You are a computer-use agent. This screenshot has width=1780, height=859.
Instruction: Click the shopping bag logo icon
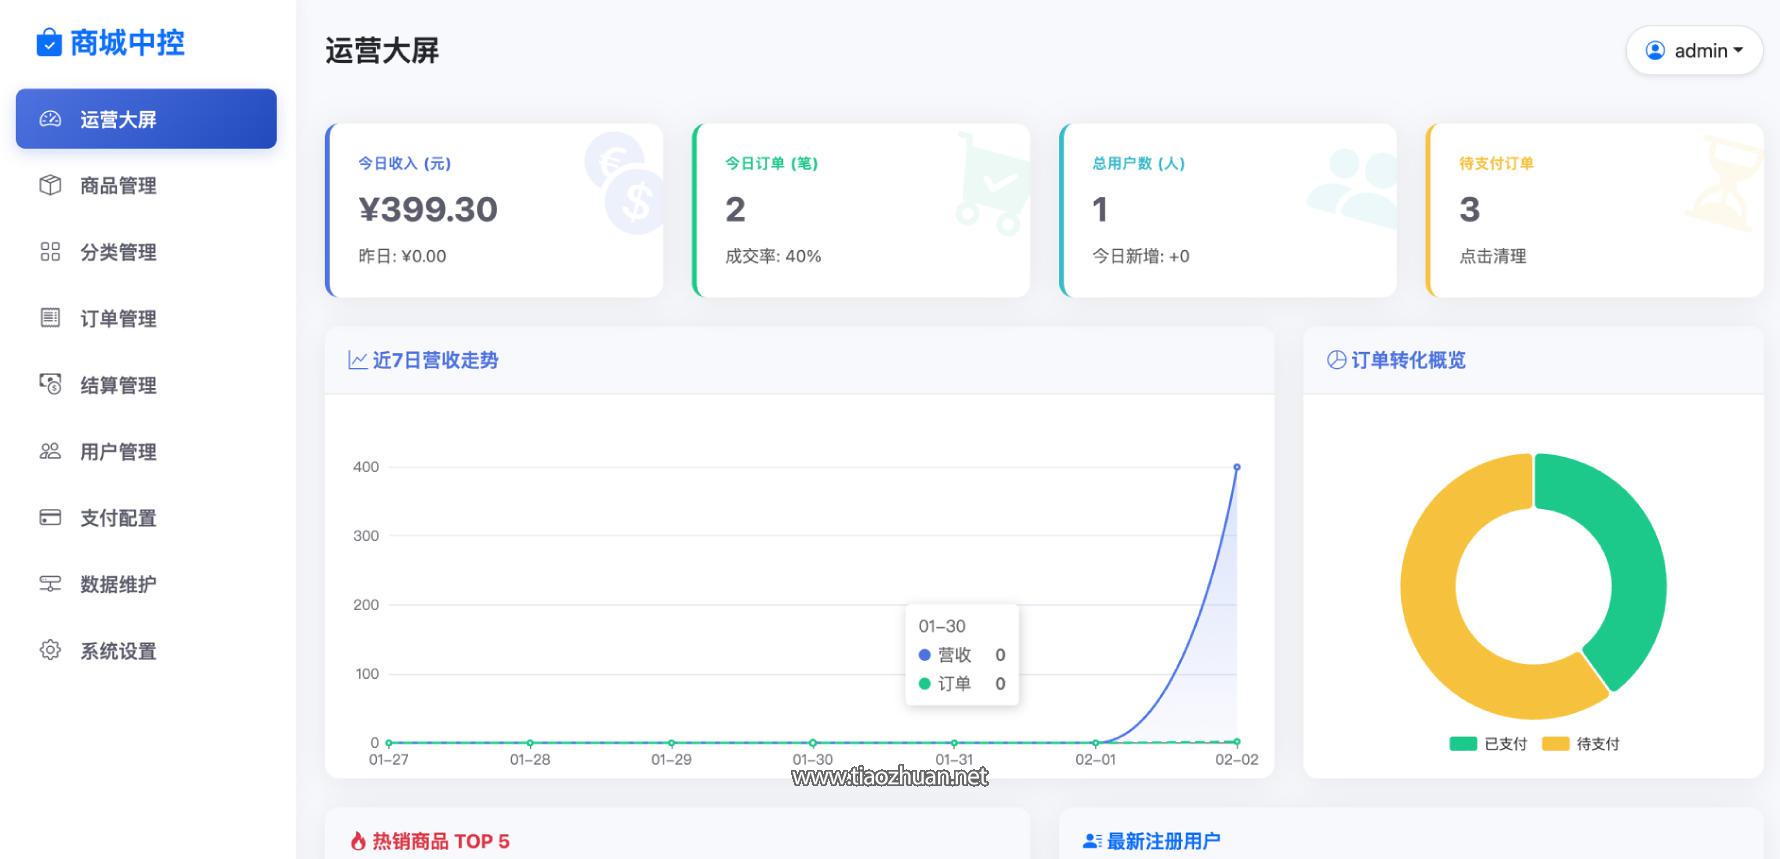(x=49, y=43)
